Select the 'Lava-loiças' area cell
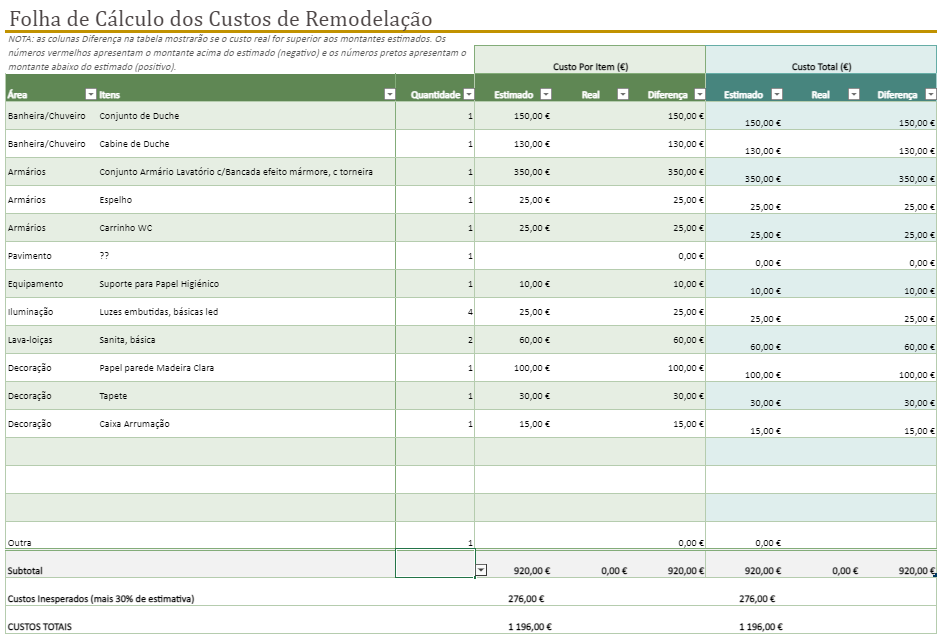This screenshot has width=937, height=636. (x=51, y=340)
